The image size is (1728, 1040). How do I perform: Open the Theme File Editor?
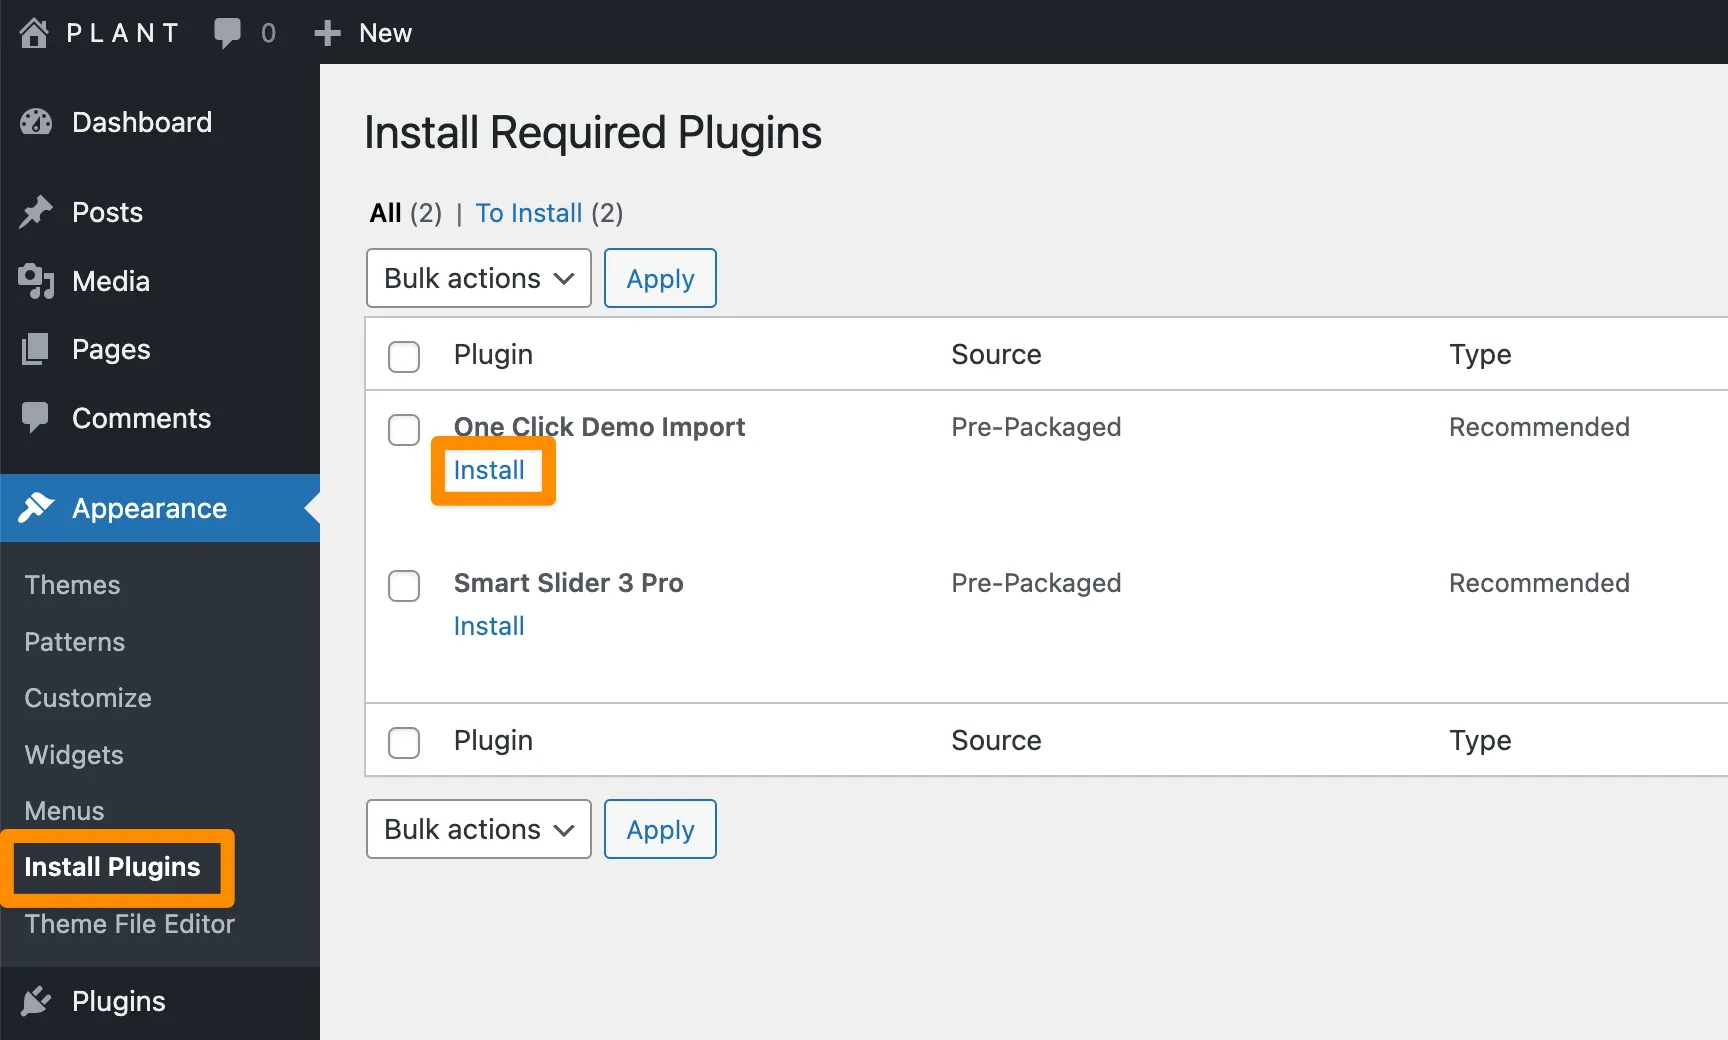click(128, 924)
